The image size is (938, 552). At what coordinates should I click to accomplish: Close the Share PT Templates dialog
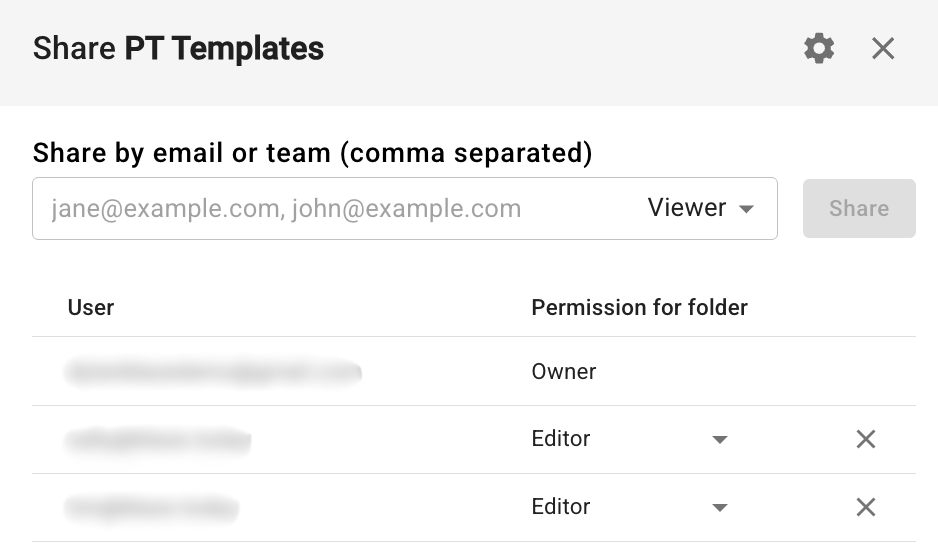pyautogui.click(x=883, y=48)
